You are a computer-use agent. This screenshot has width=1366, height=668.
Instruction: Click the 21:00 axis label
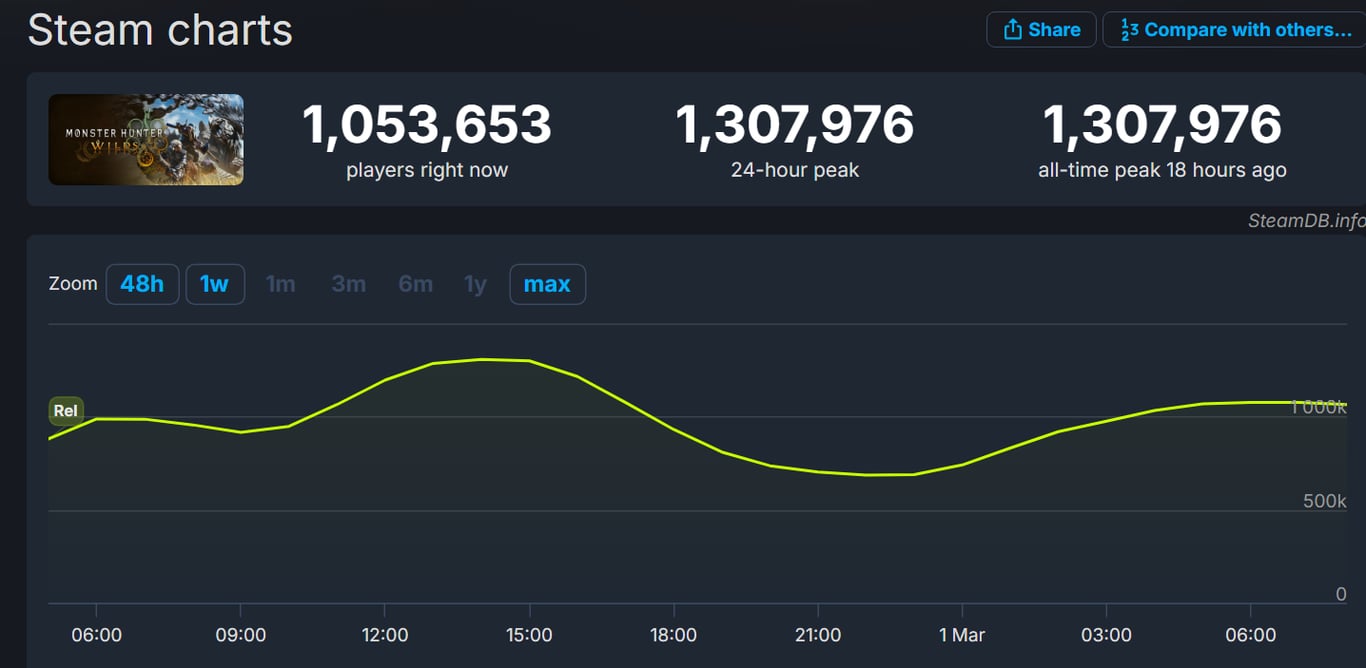[818, 635]
